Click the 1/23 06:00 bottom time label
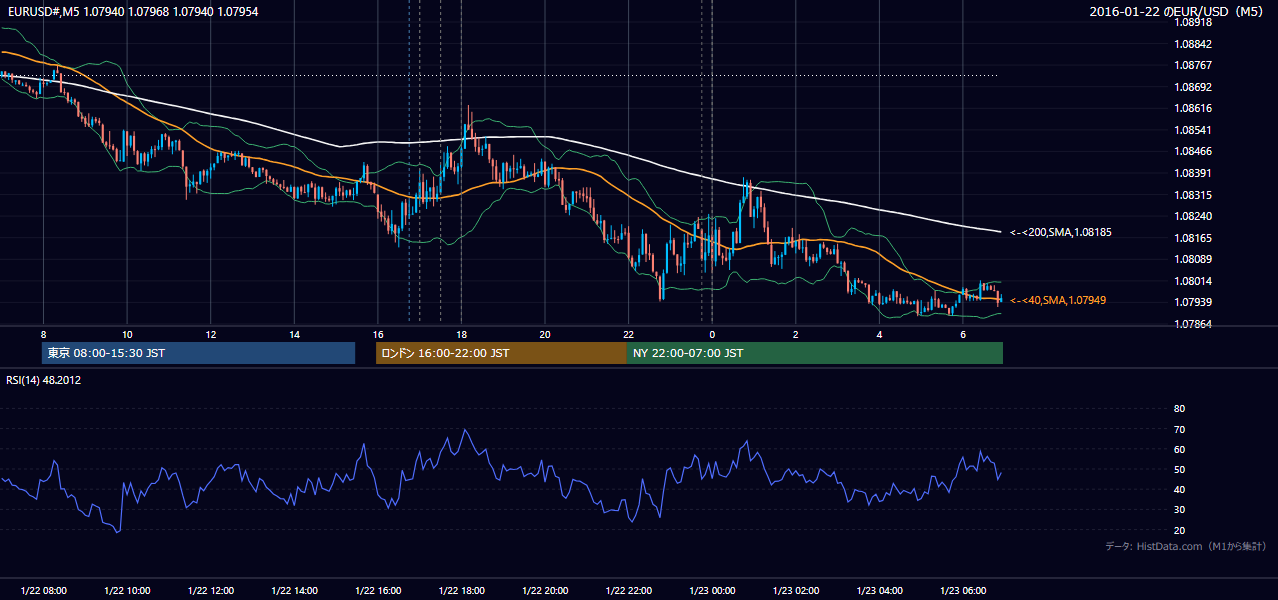The image size is (1278, 600). pos(963,591)
